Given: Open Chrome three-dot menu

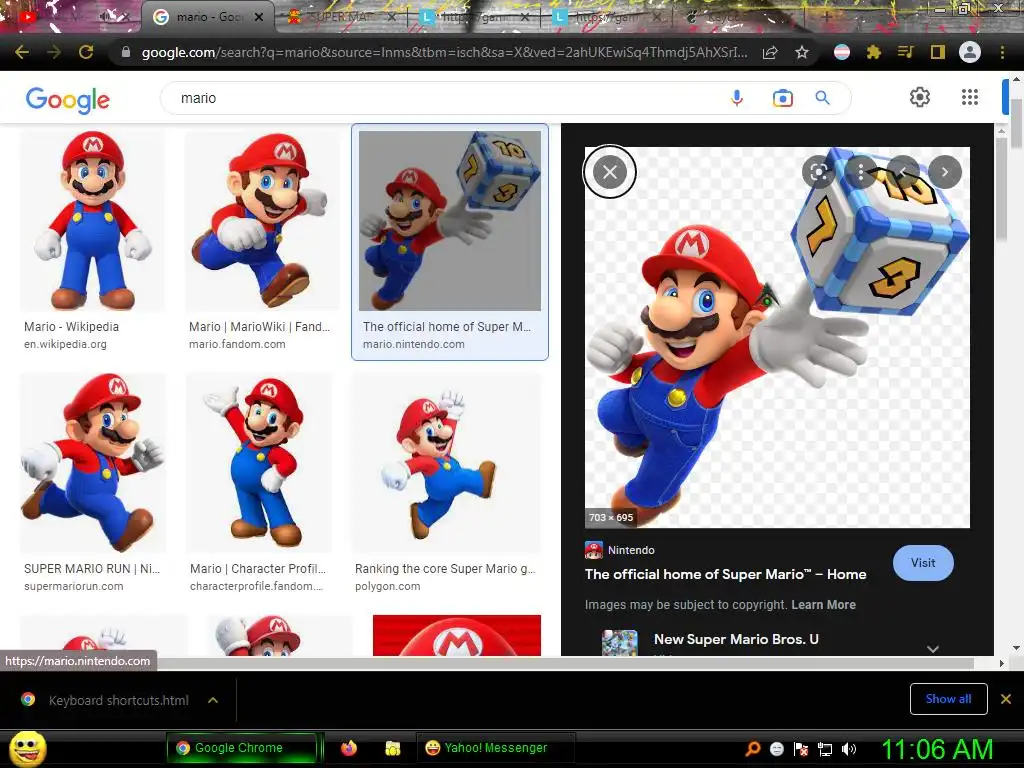Looking at the screenshot, I should click(1002, 52).
